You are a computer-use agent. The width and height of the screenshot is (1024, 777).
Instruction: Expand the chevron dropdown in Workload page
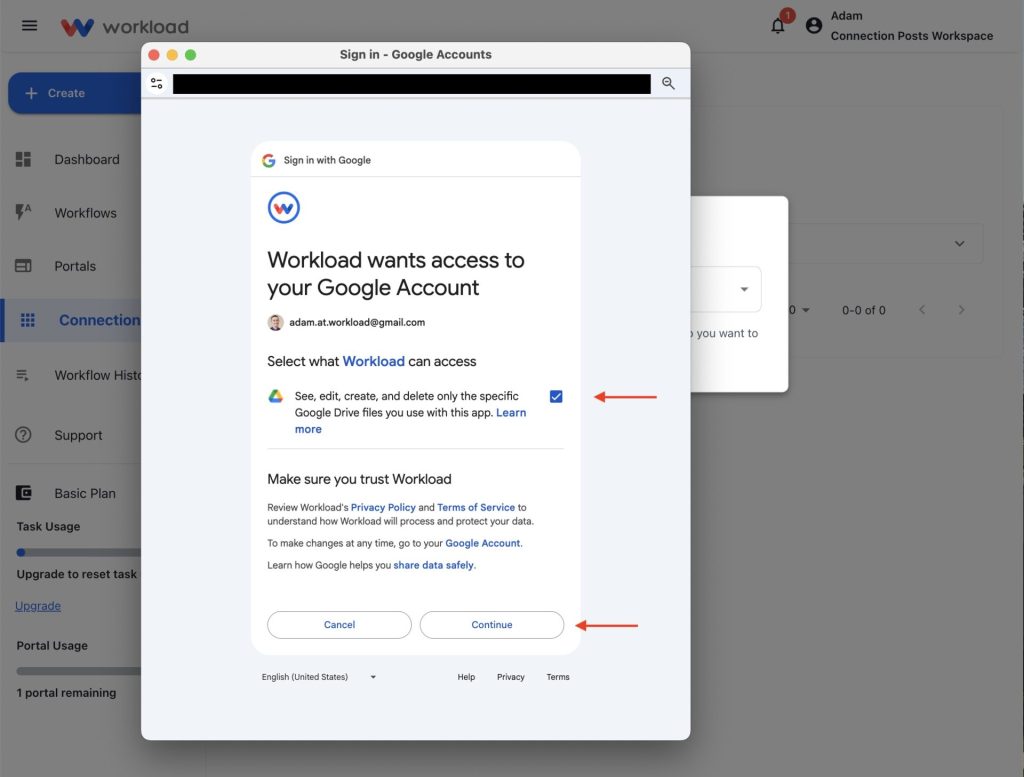(x=959, y=244)
